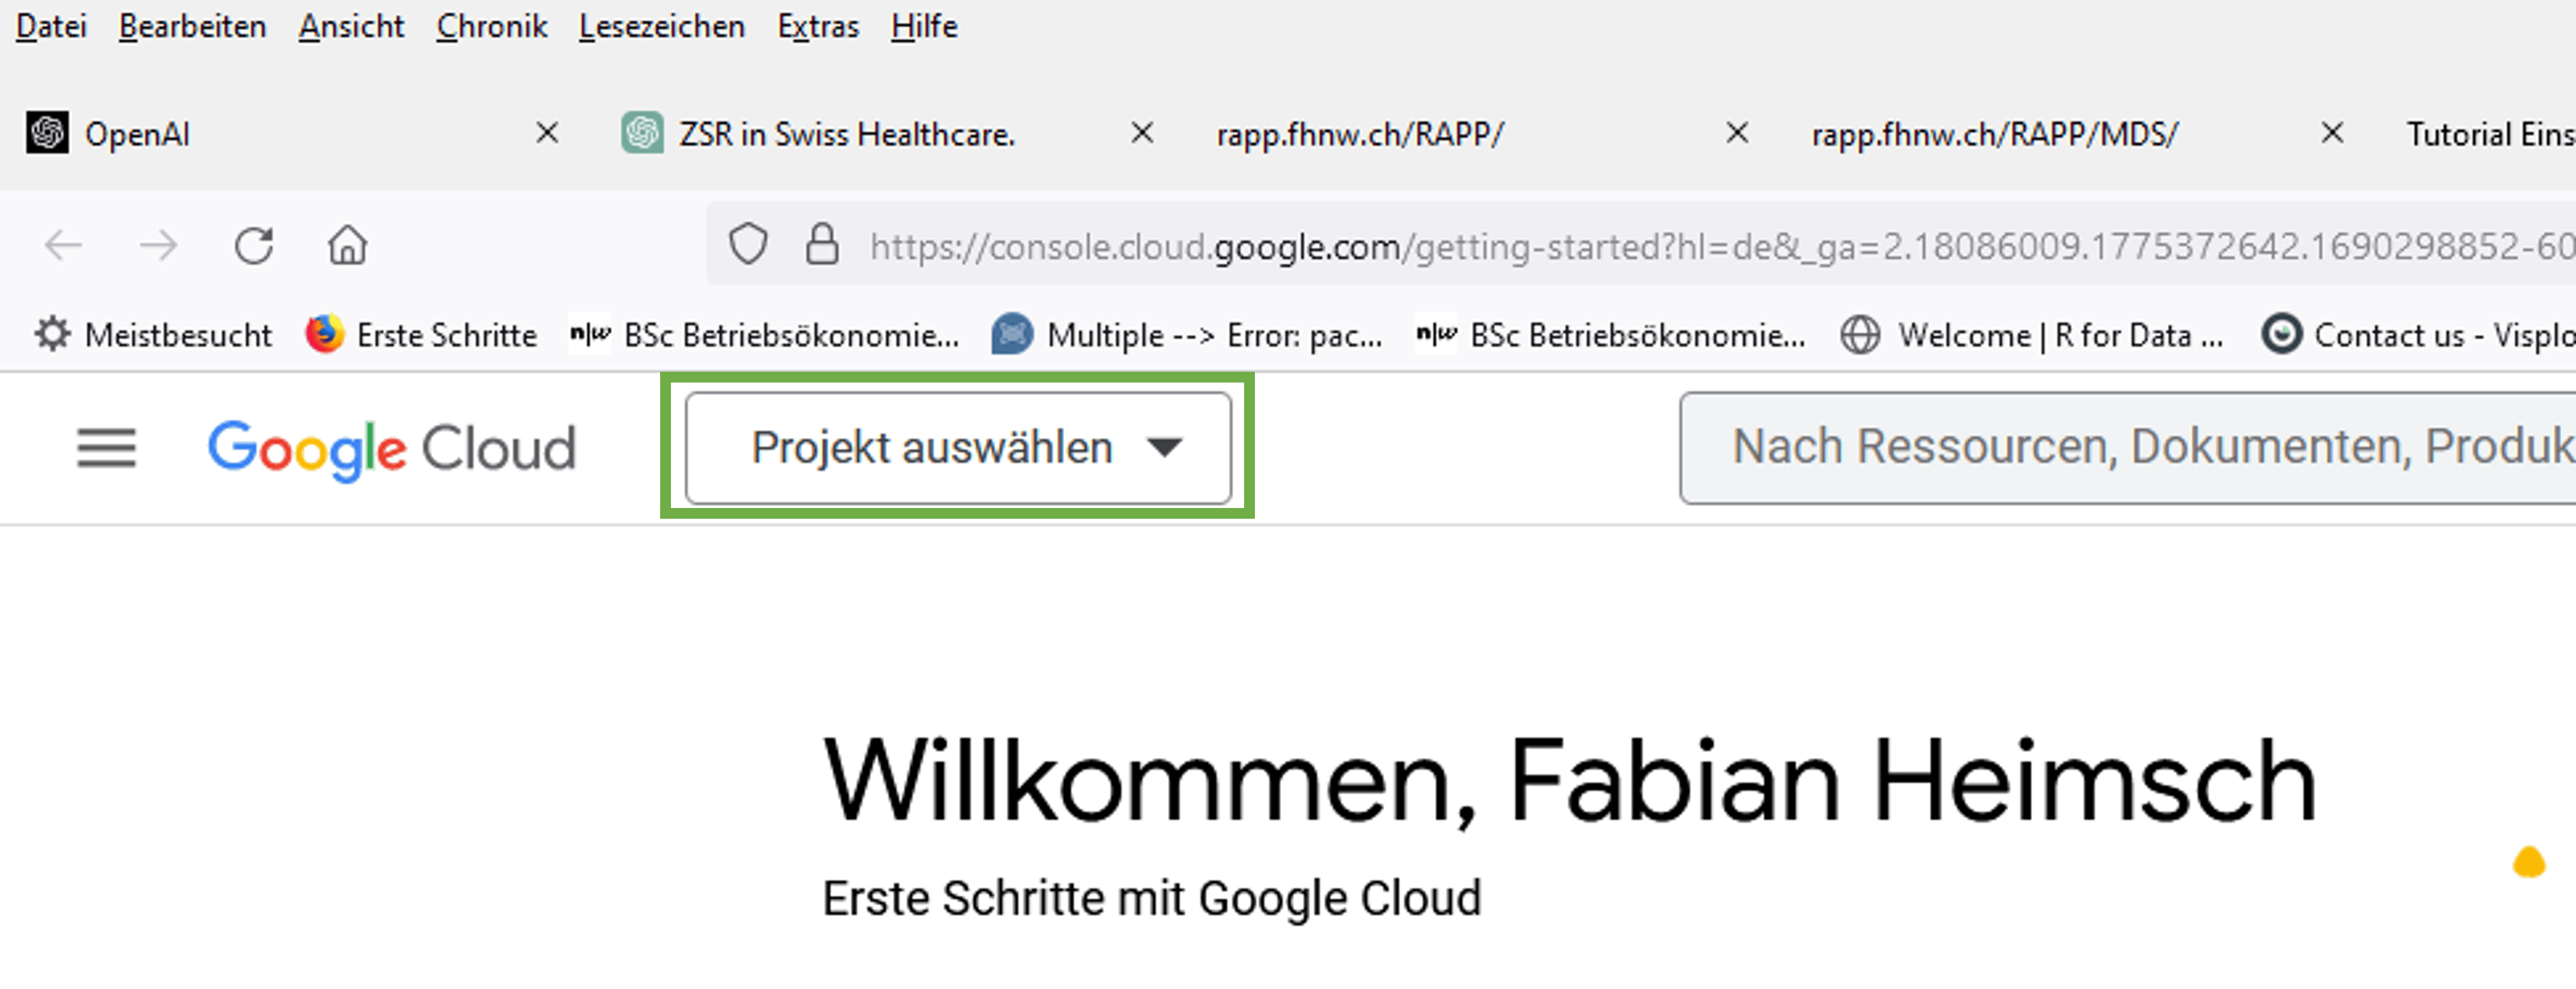Navigate back with the back arrow
This screenshot has width=2576, height=989.
(64, 246)
